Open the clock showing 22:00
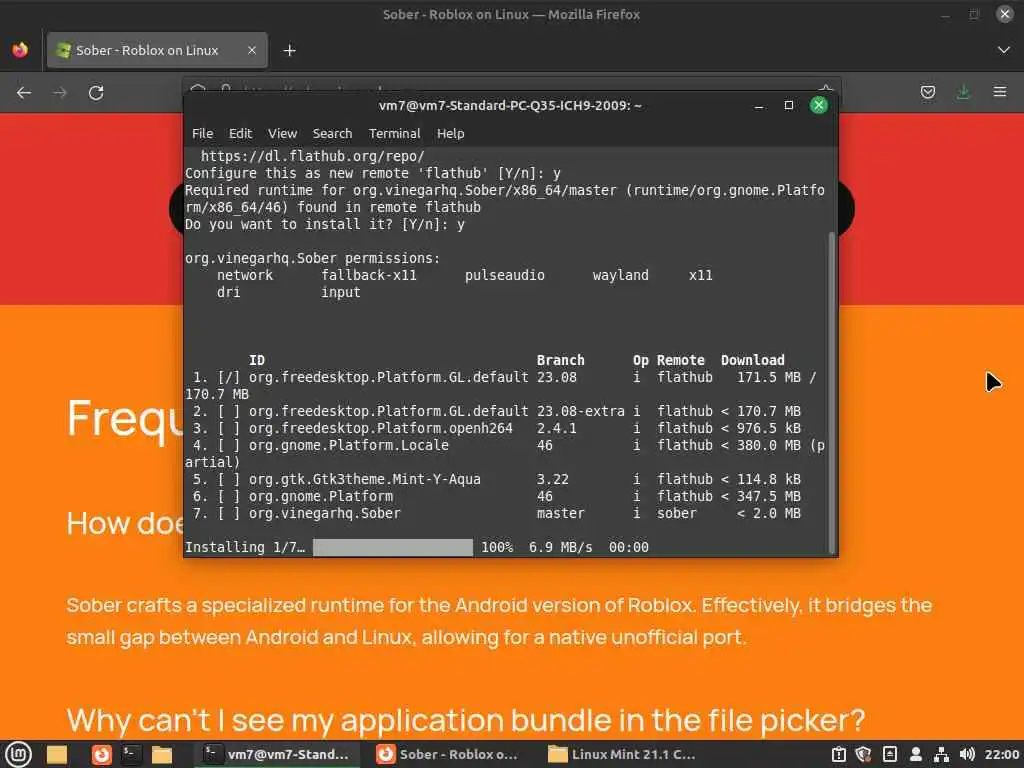Viewport: 1024px width, 768px height. point(1002,754)
